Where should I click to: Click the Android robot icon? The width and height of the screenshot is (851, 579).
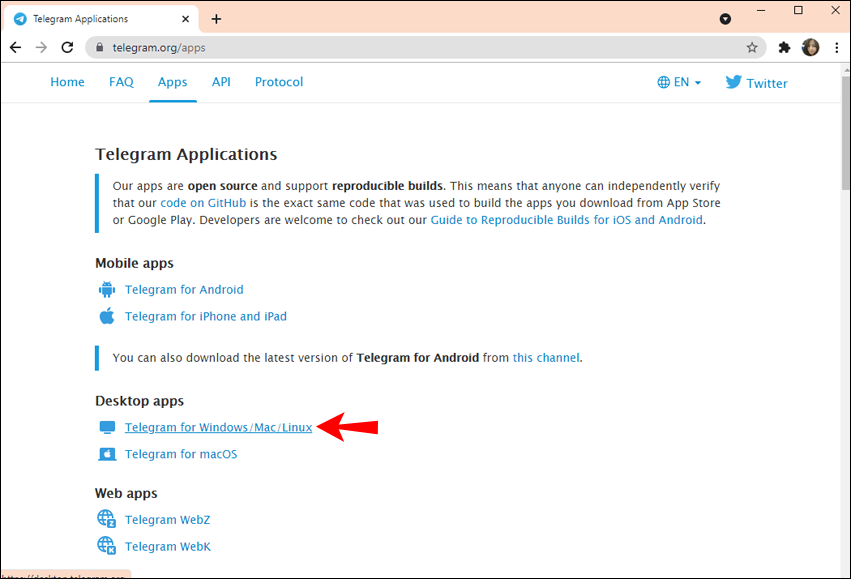[107, 290]
